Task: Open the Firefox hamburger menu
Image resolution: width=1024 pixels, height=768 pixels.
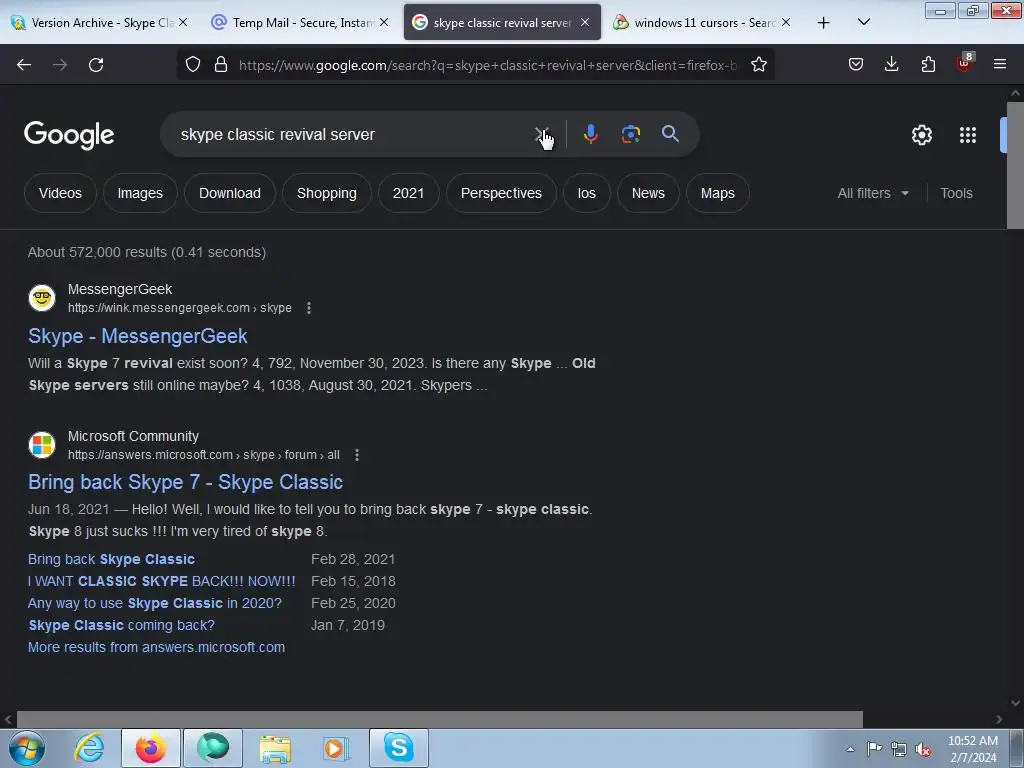Action: [x=1000, y=64]
